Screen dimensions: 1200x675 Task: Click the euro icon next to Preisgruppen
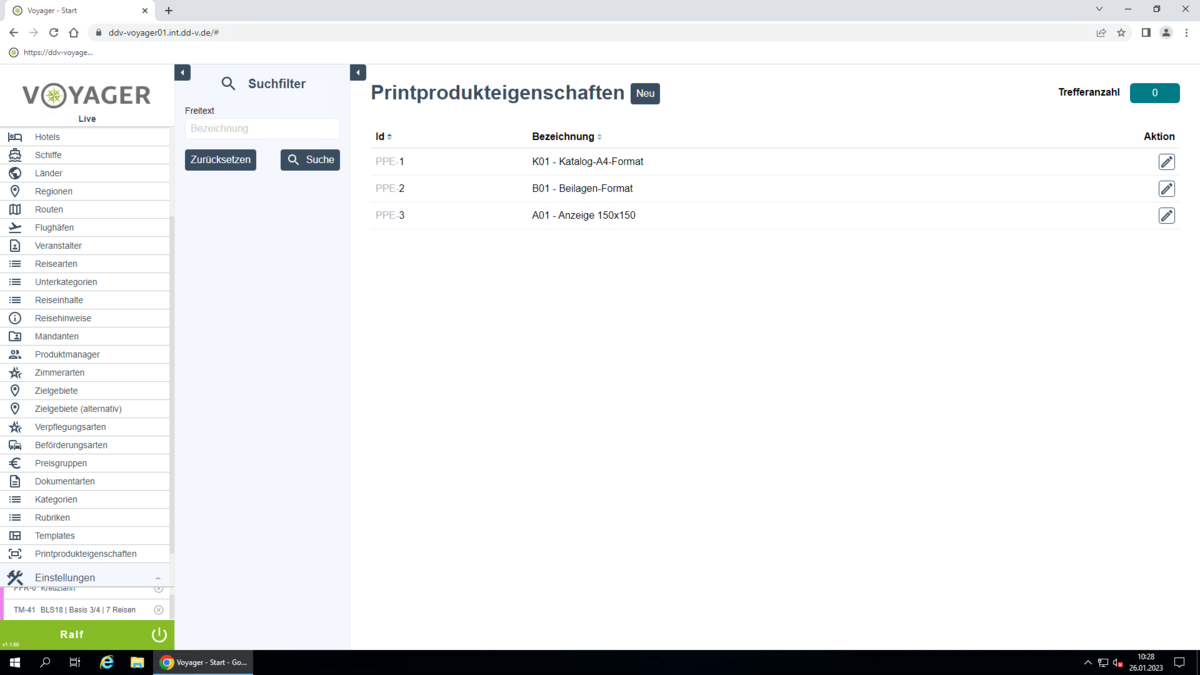15,463
